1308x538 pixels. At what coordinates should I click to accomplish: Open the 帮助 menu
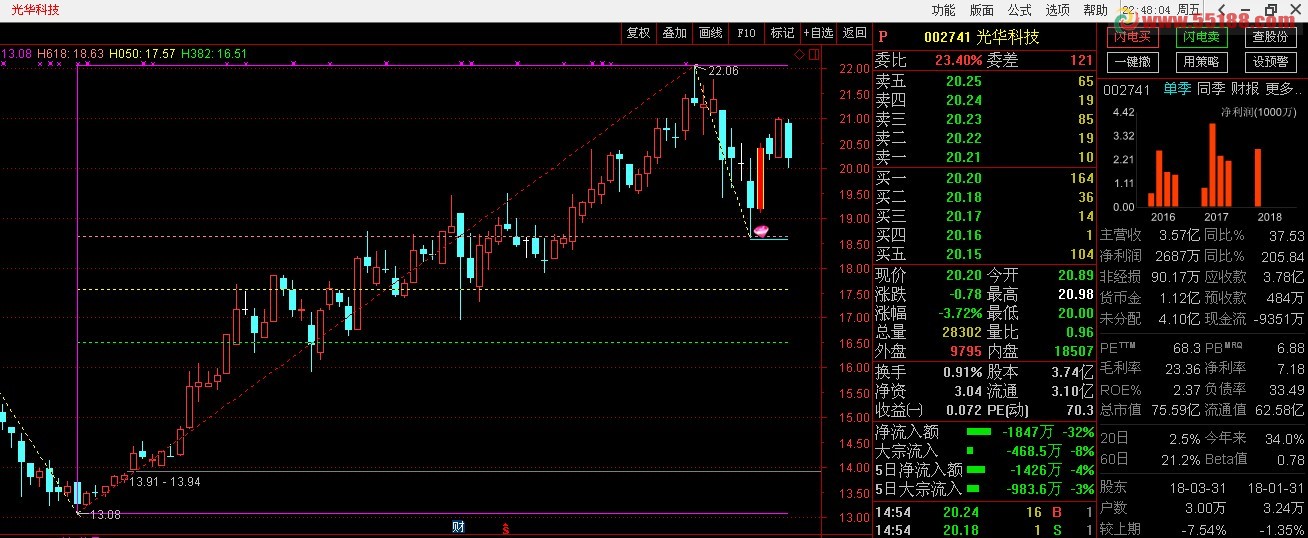pyautogui.click(x=1095, y=10)
